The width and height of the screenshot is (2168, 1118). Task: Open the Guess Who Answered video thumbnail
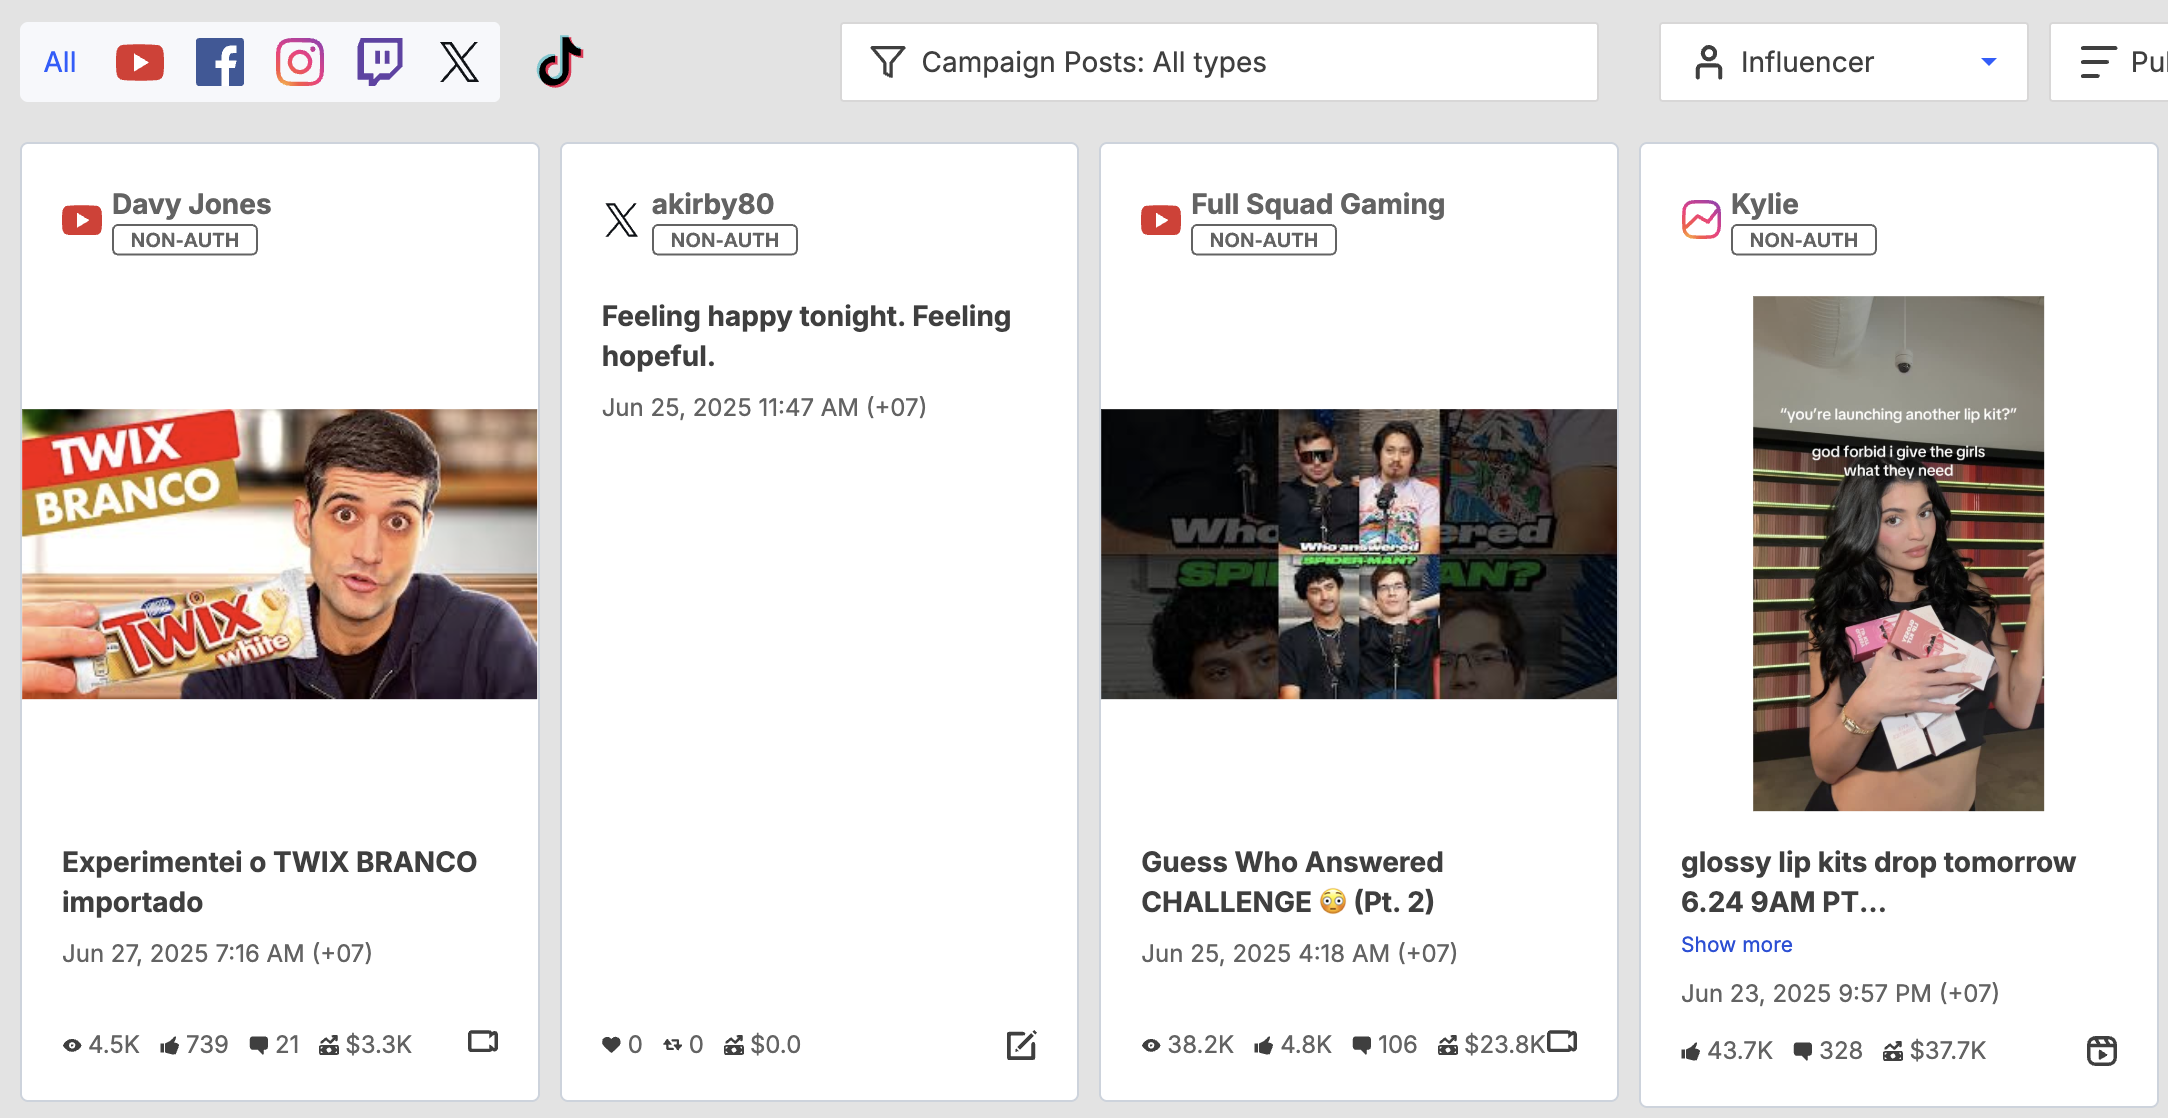click(x=1359, y=554)
